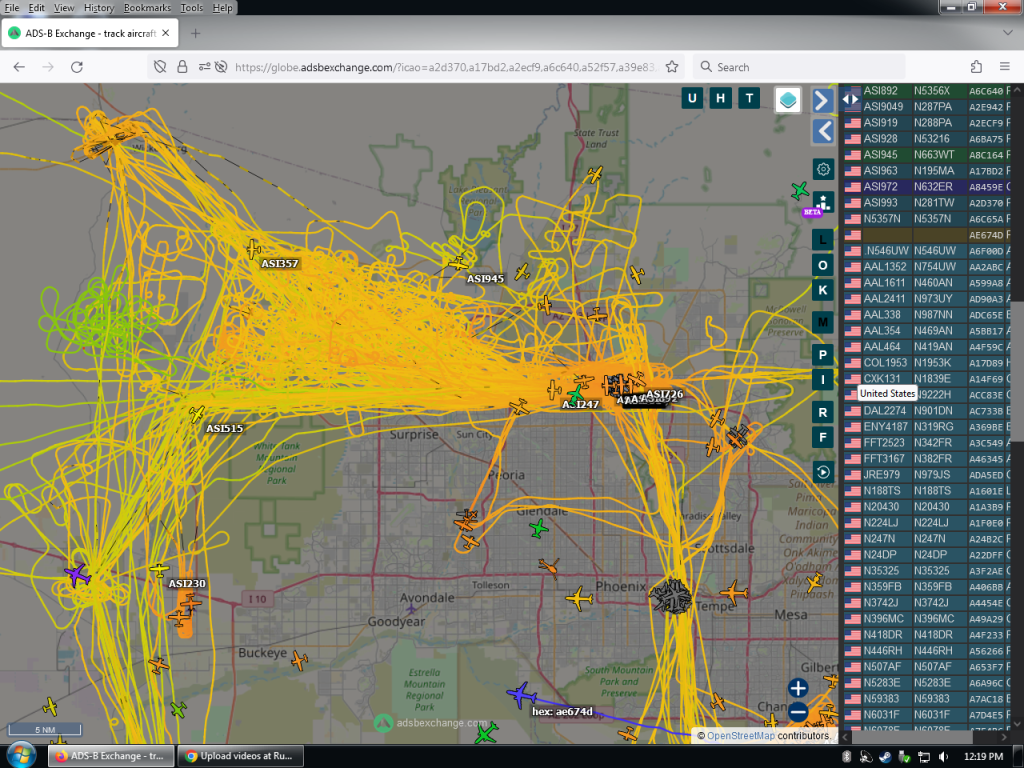Toggle the I map option
1024x768 pixels.
(x=823, y=379)
